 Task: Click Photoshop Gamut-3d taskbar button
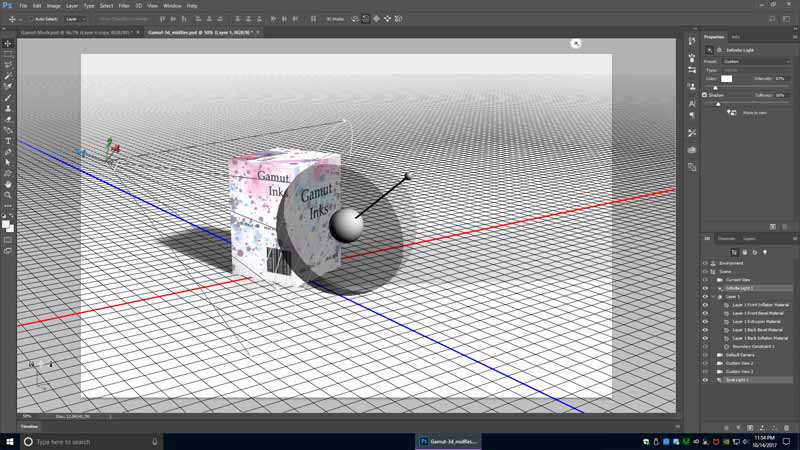pyautogui.click(x=448, y=441)
